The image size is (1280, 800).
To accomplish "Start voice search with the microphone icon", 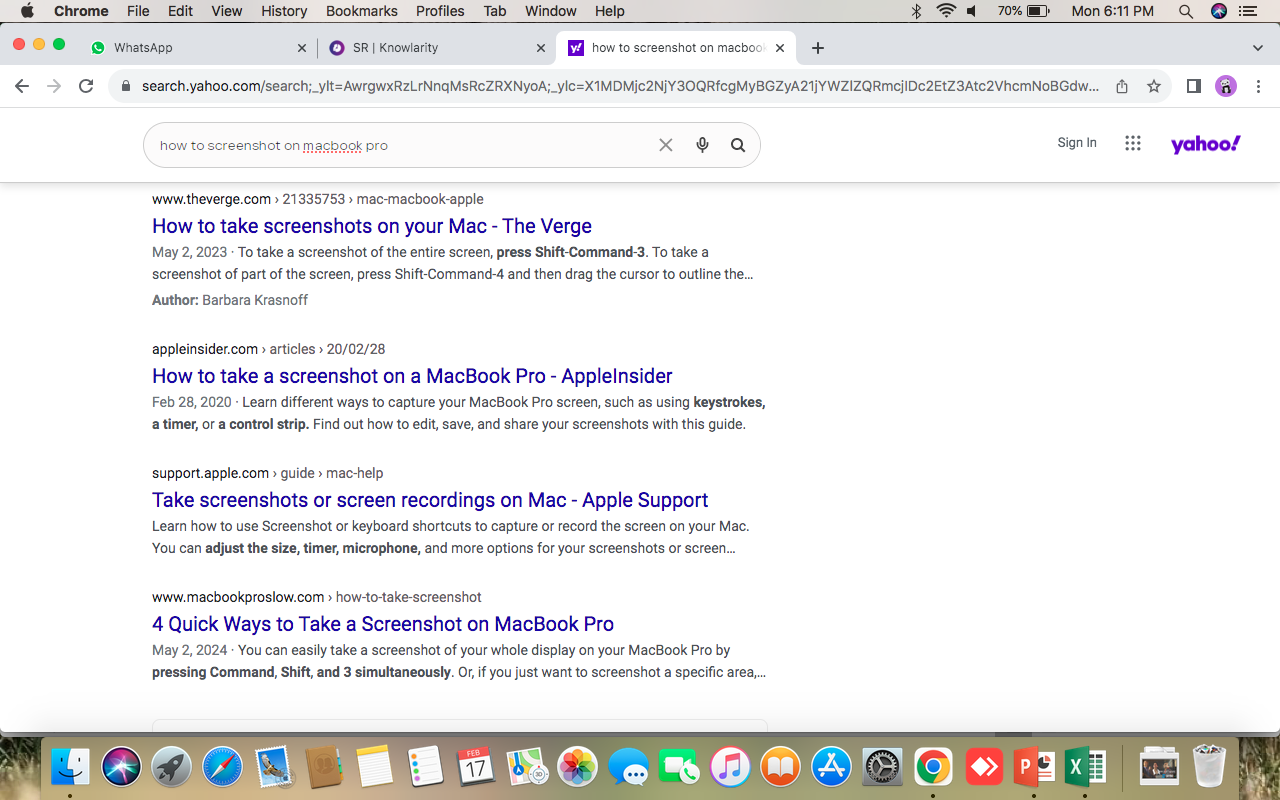I will coord(702,145).
